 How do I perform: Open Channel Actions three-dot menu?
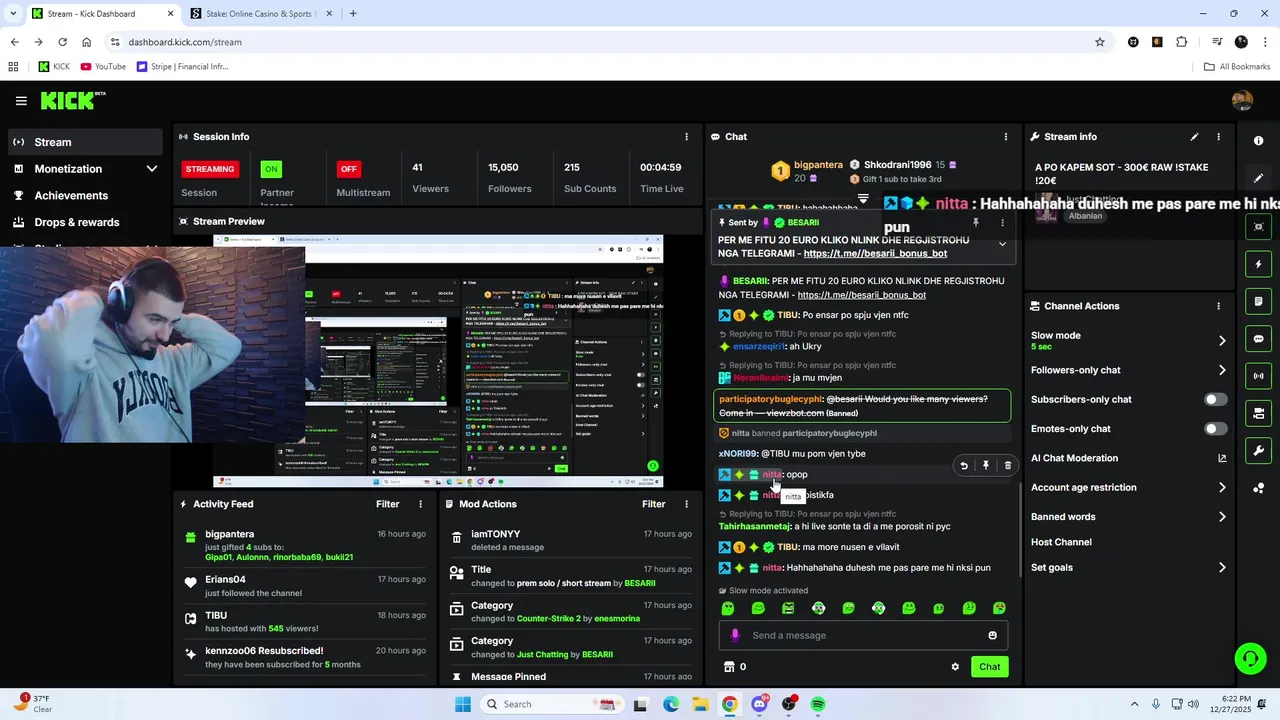coord(1218,306)
